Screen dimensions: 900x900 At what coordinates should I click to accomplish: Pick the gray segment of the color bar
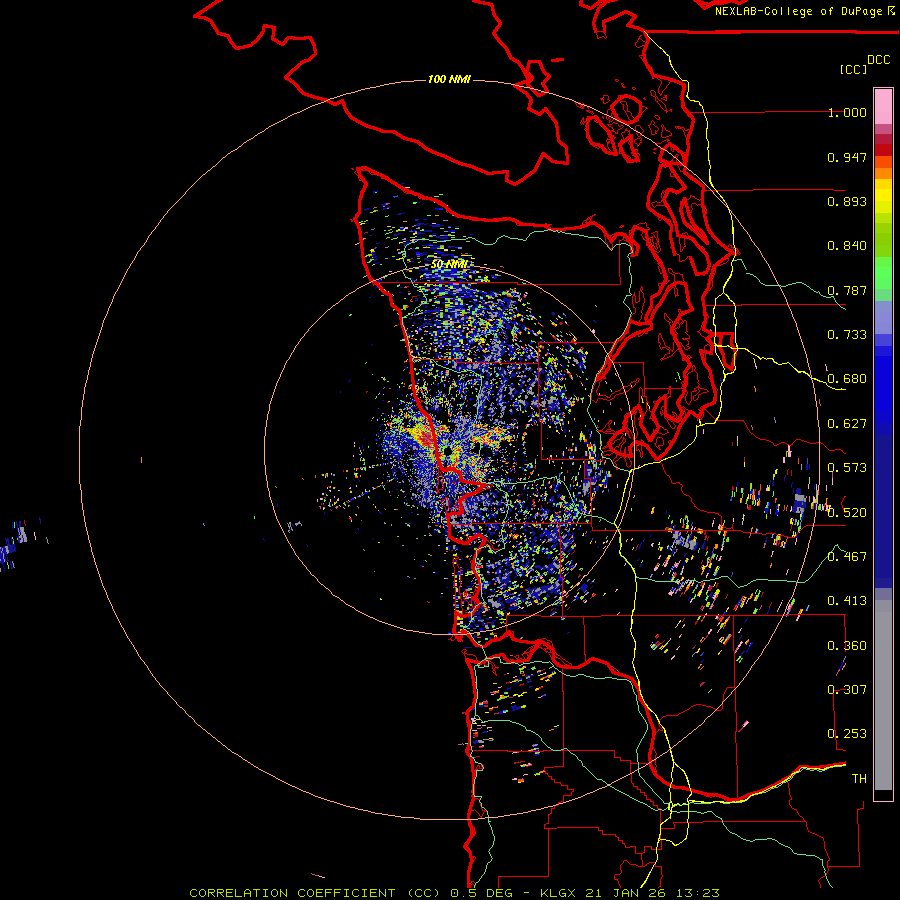tap(883, 695)
